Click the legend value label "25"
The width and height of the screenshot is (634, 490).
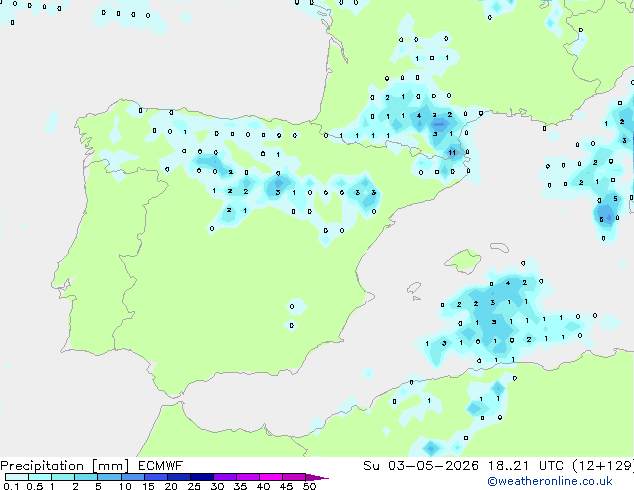(194, 486)
